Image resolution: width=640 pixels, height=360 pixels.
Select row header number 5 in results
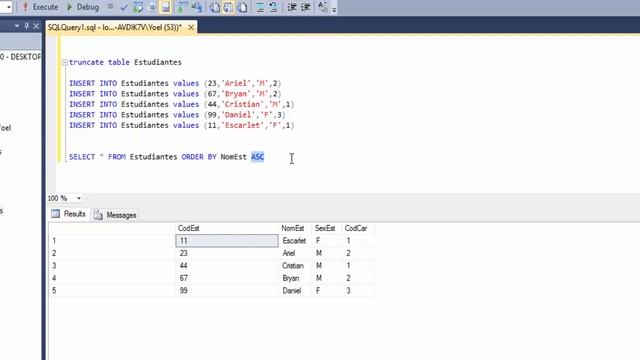coord(112,291)
